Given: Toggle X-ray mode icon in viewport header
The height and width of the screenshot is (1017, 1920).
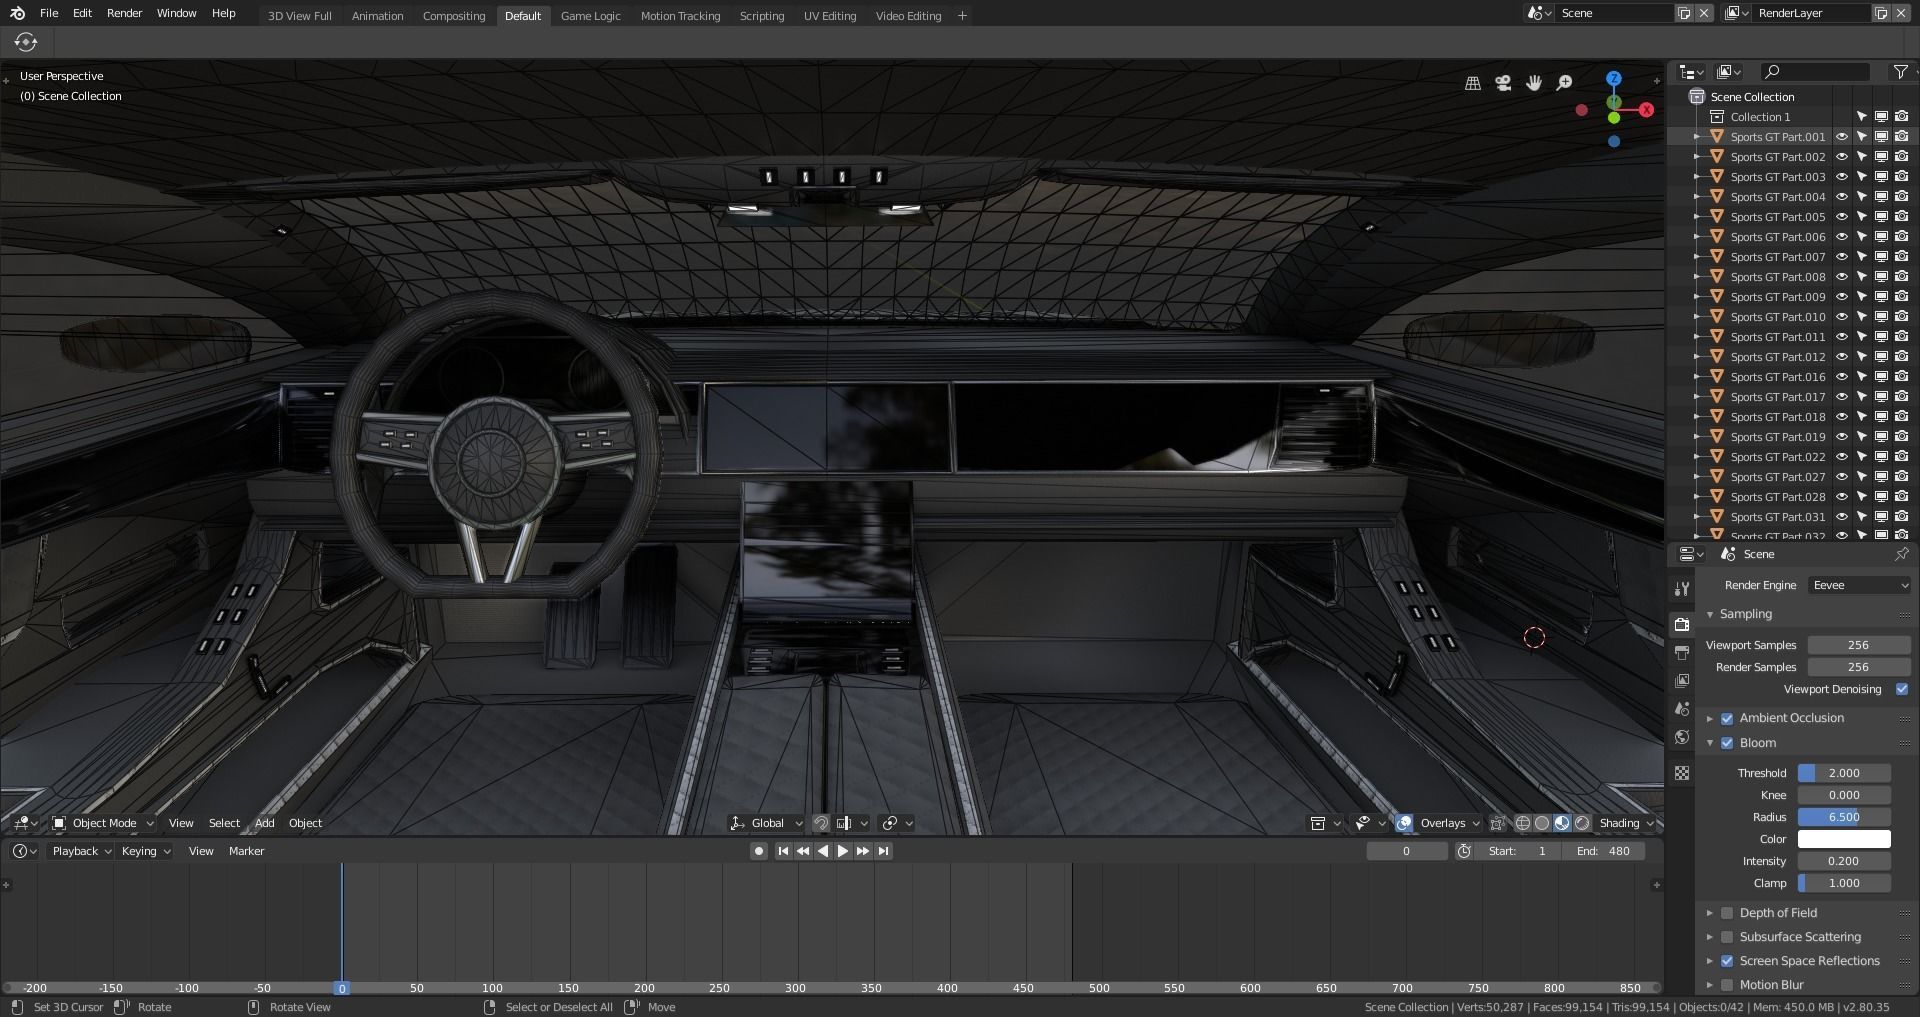Looking at the screenshot, I should tap(1497, 823).
